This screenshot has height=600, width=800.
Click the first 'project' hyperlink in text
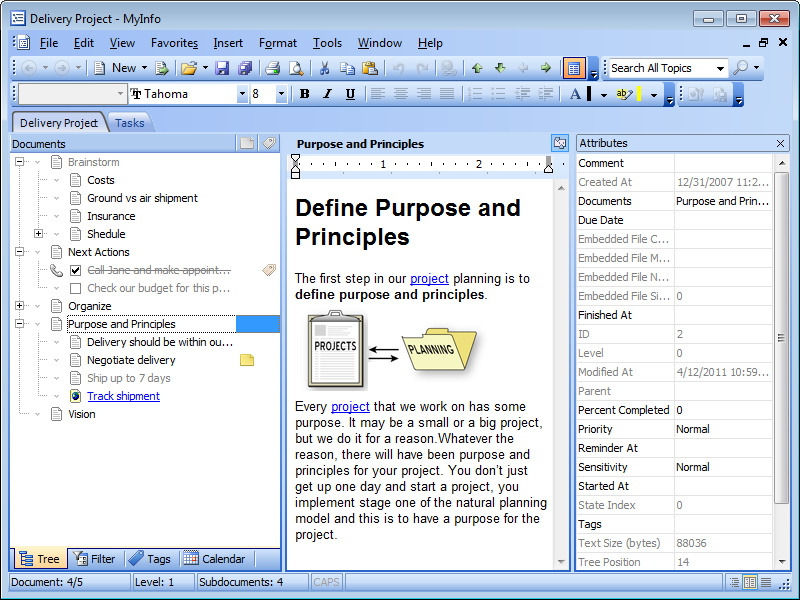429,279
